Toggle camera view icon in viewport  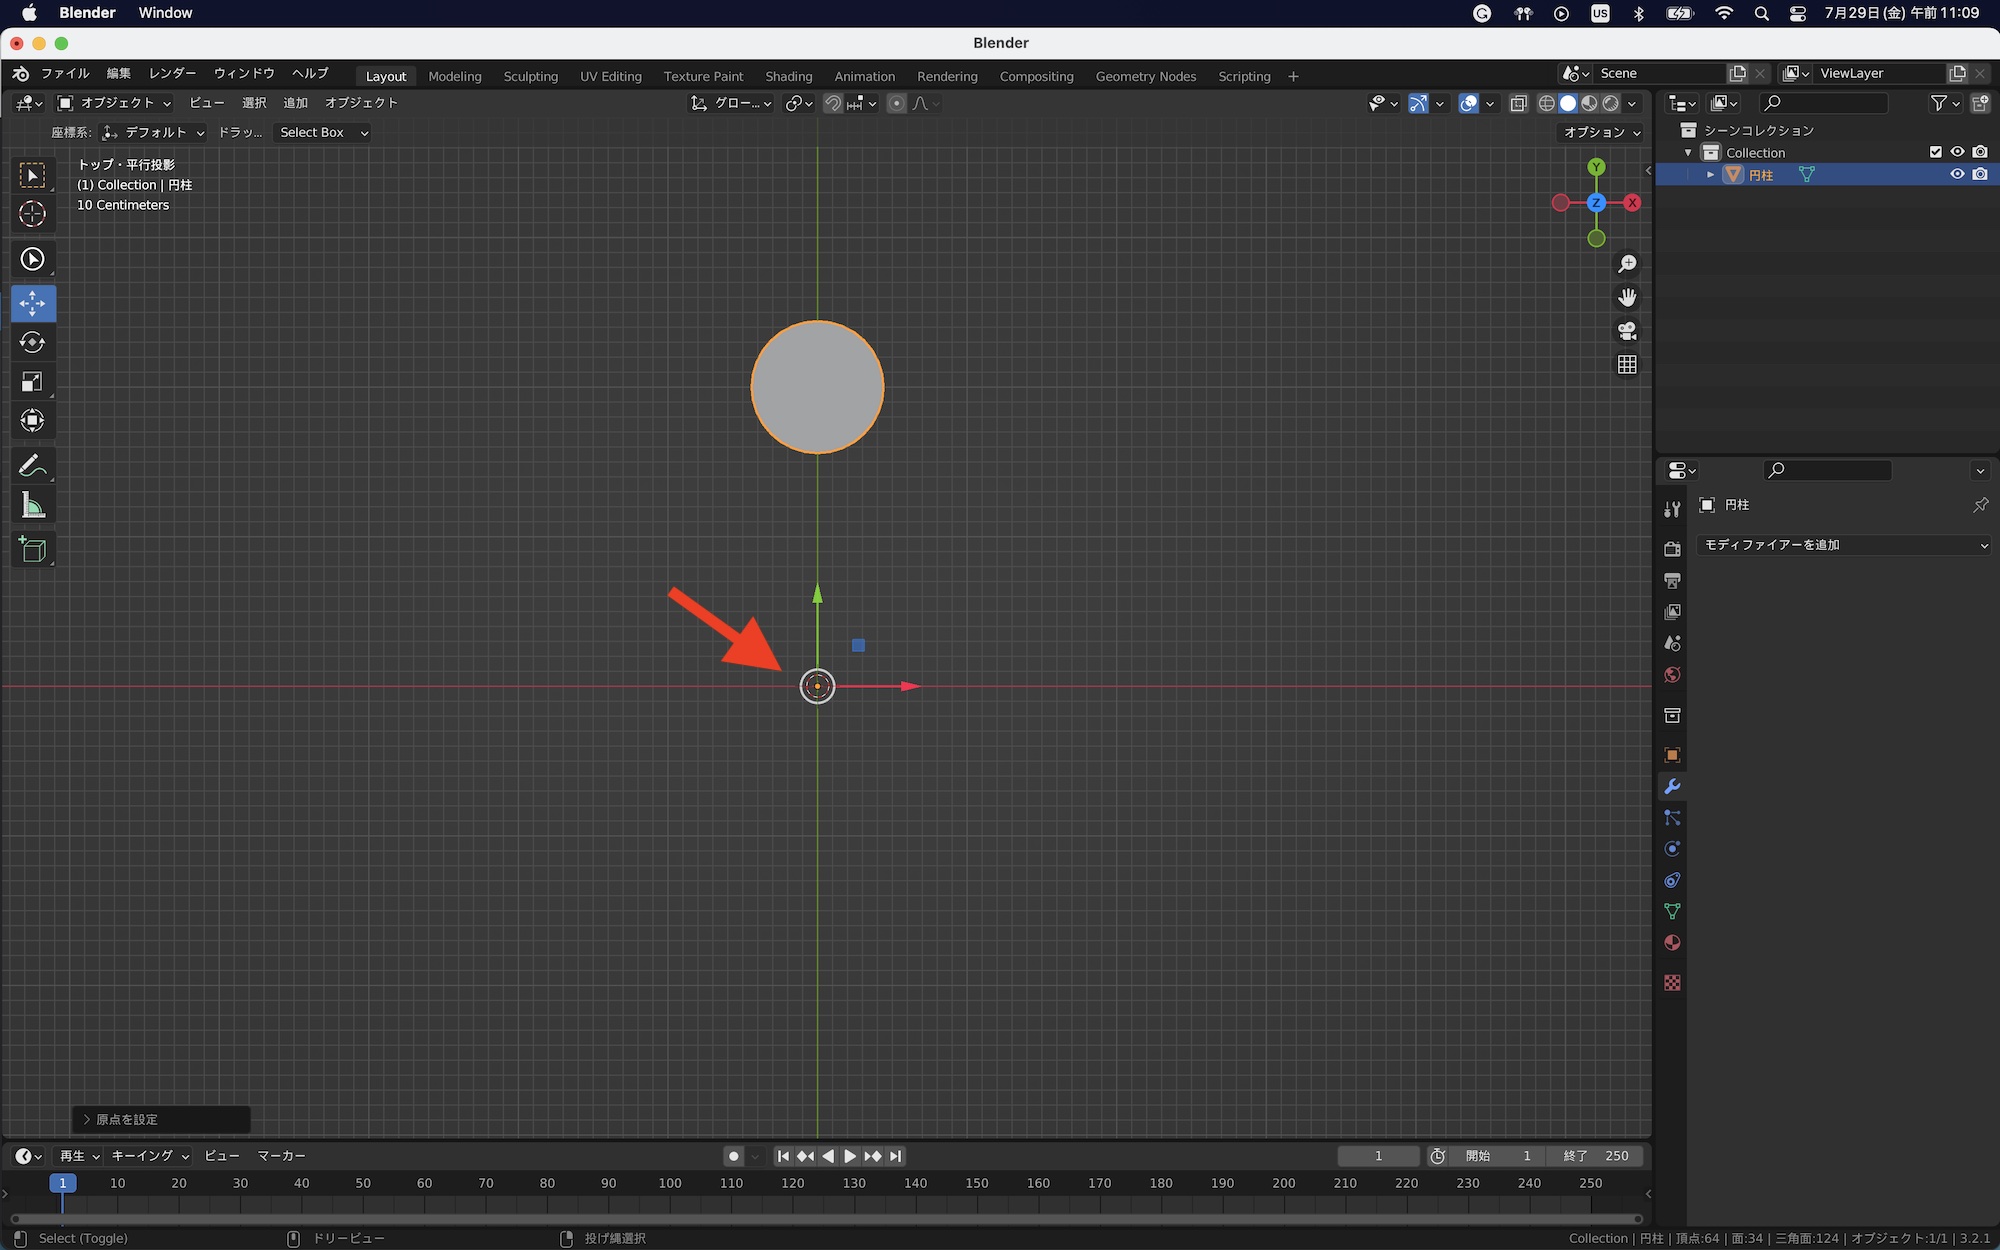point(1627,331)
